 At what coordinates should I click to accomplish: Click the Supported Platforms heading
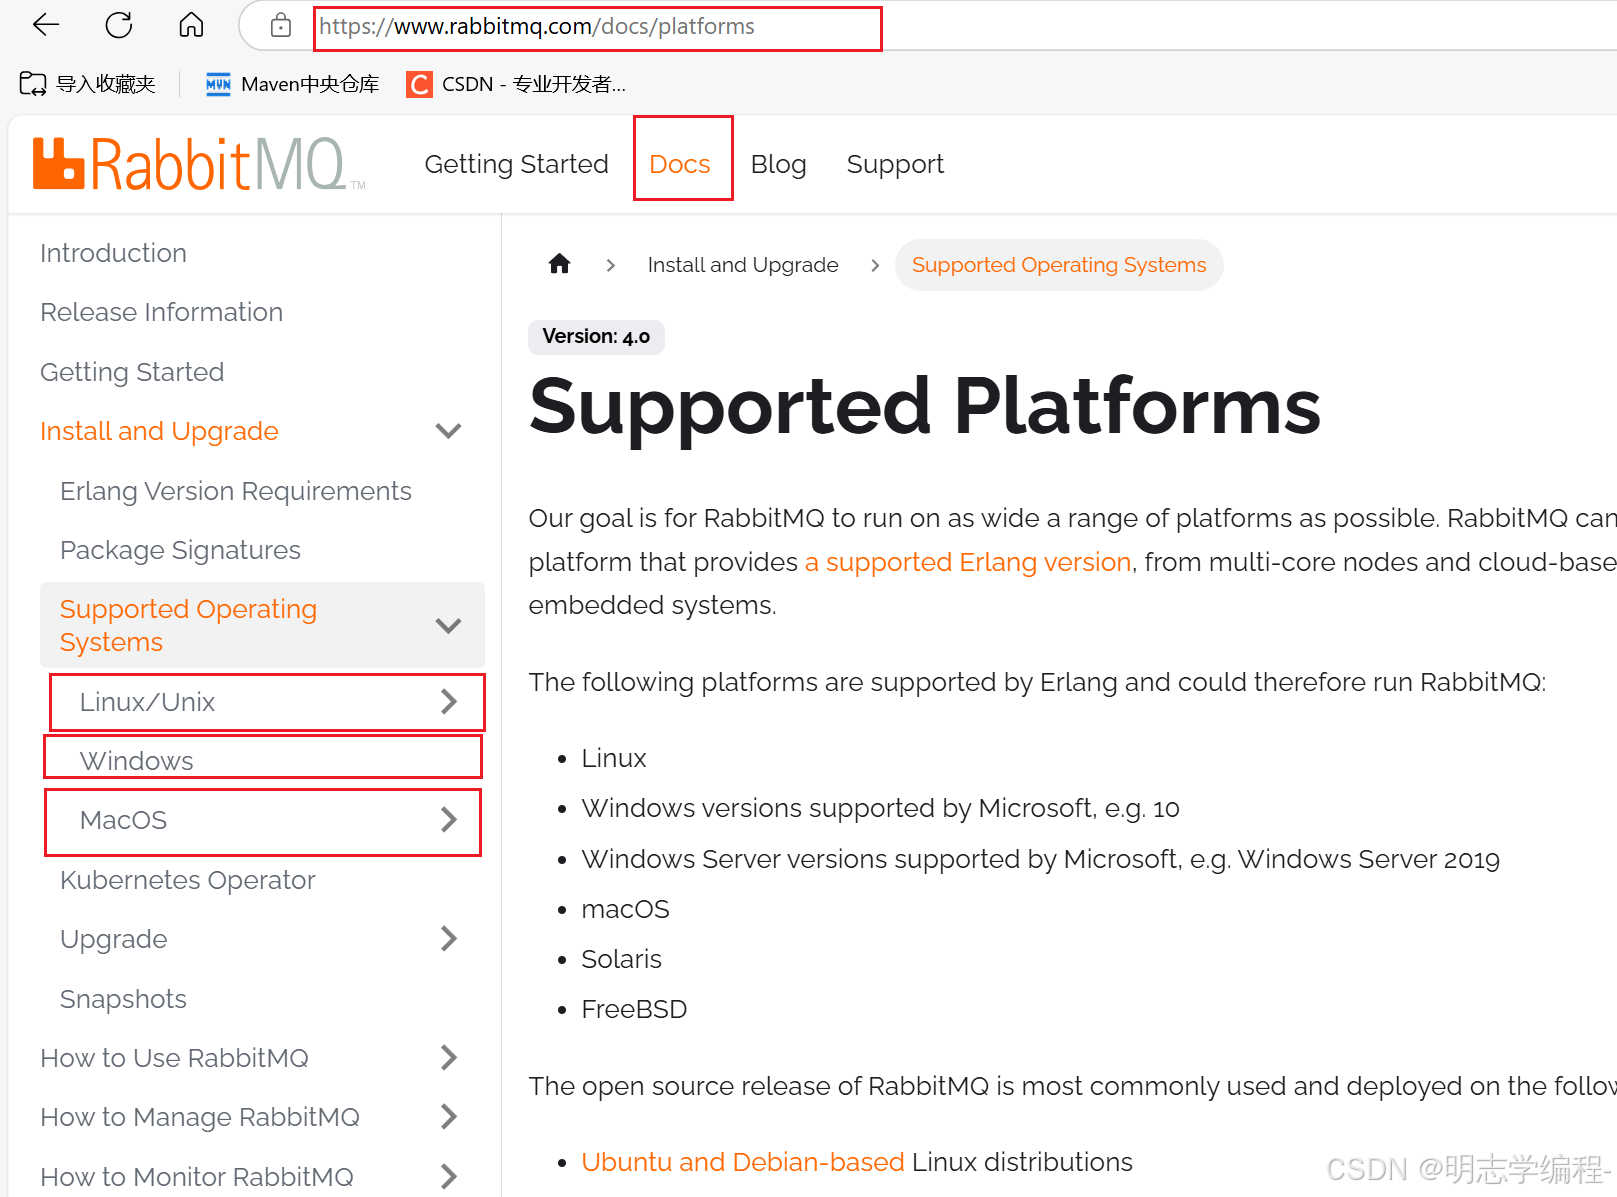point(925,406)
